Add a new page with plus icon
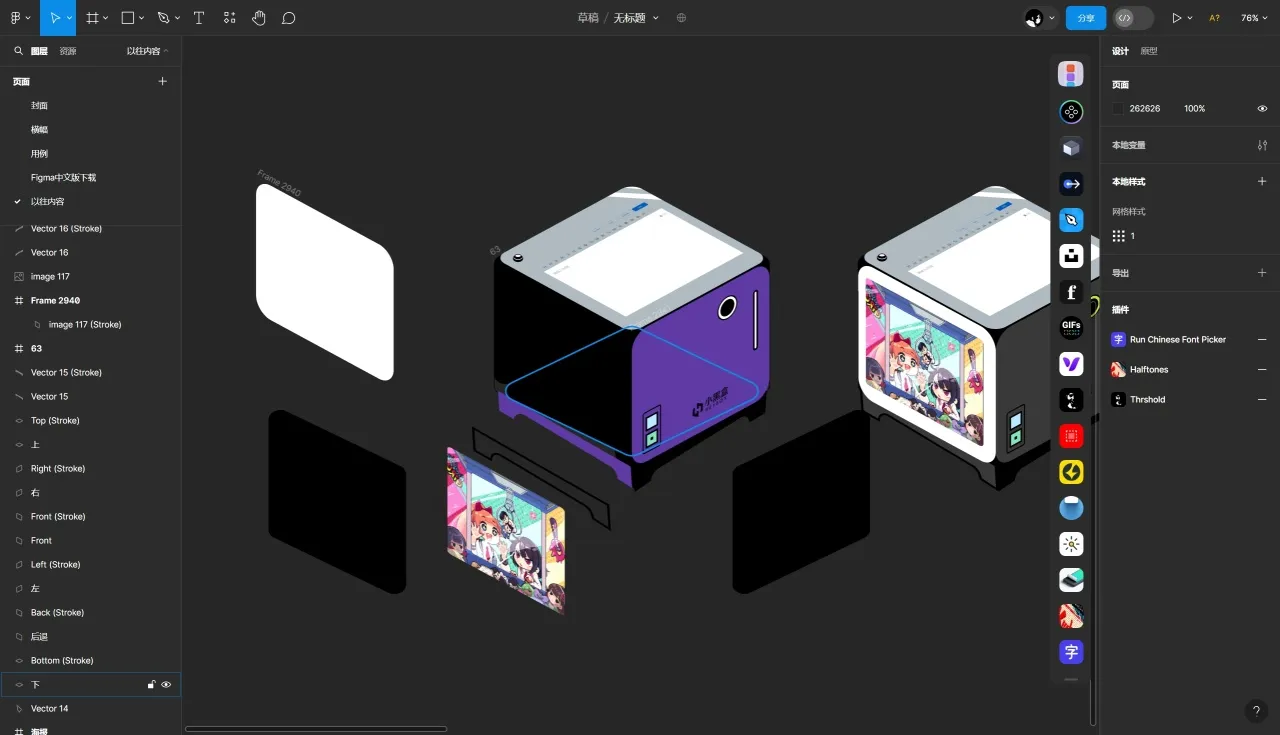The height and width of the screenshot is (735, 1280). [x=163, y=81]
